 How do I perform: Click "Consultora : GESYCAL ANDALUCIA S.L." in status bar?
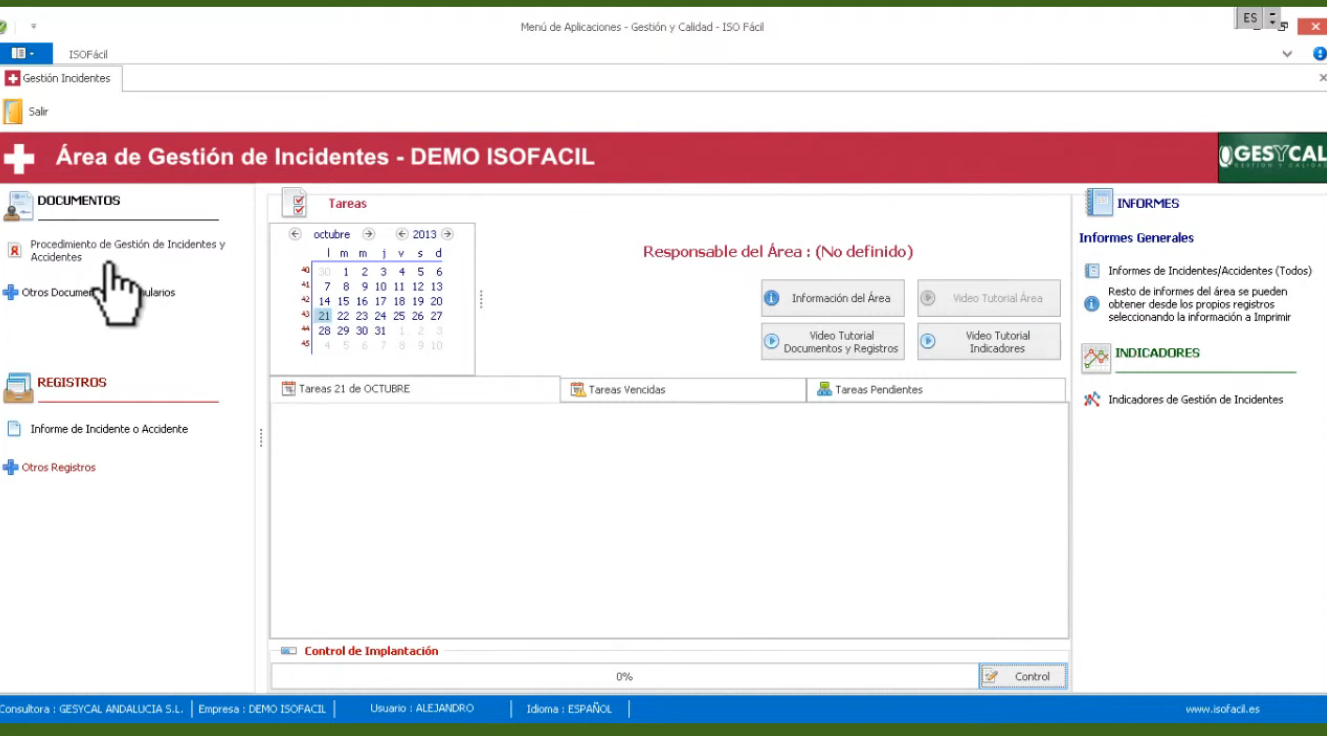92,709
